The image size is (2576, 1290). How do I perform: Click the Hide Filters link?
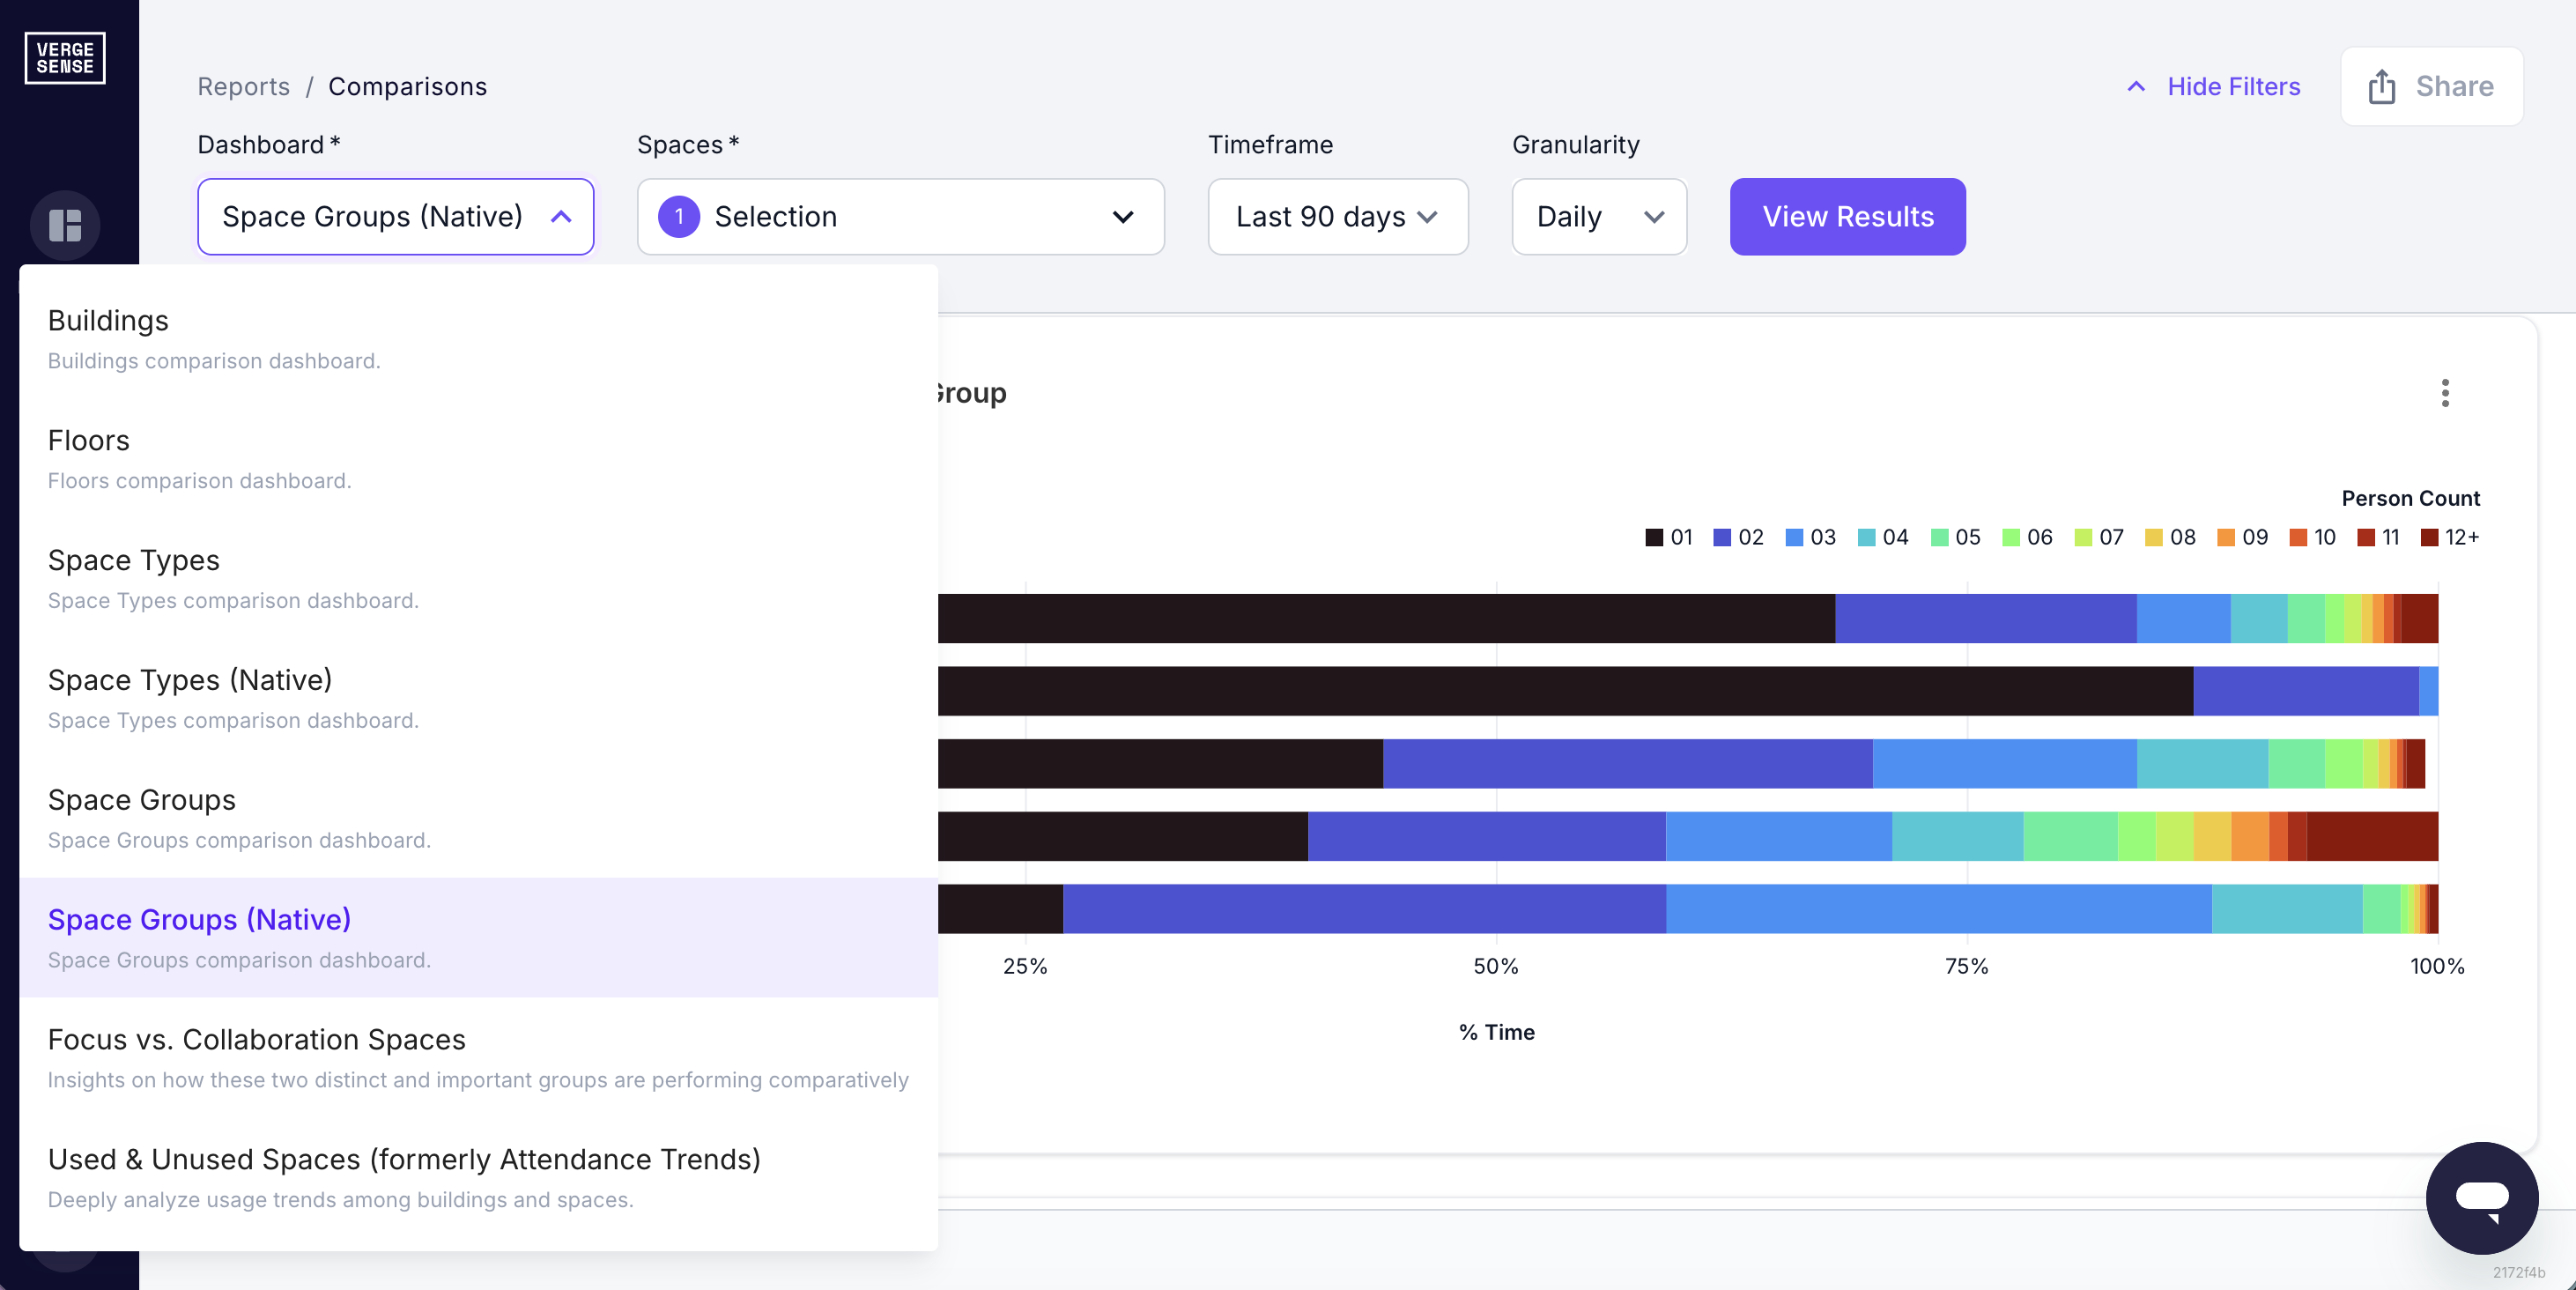(2234, 87)
